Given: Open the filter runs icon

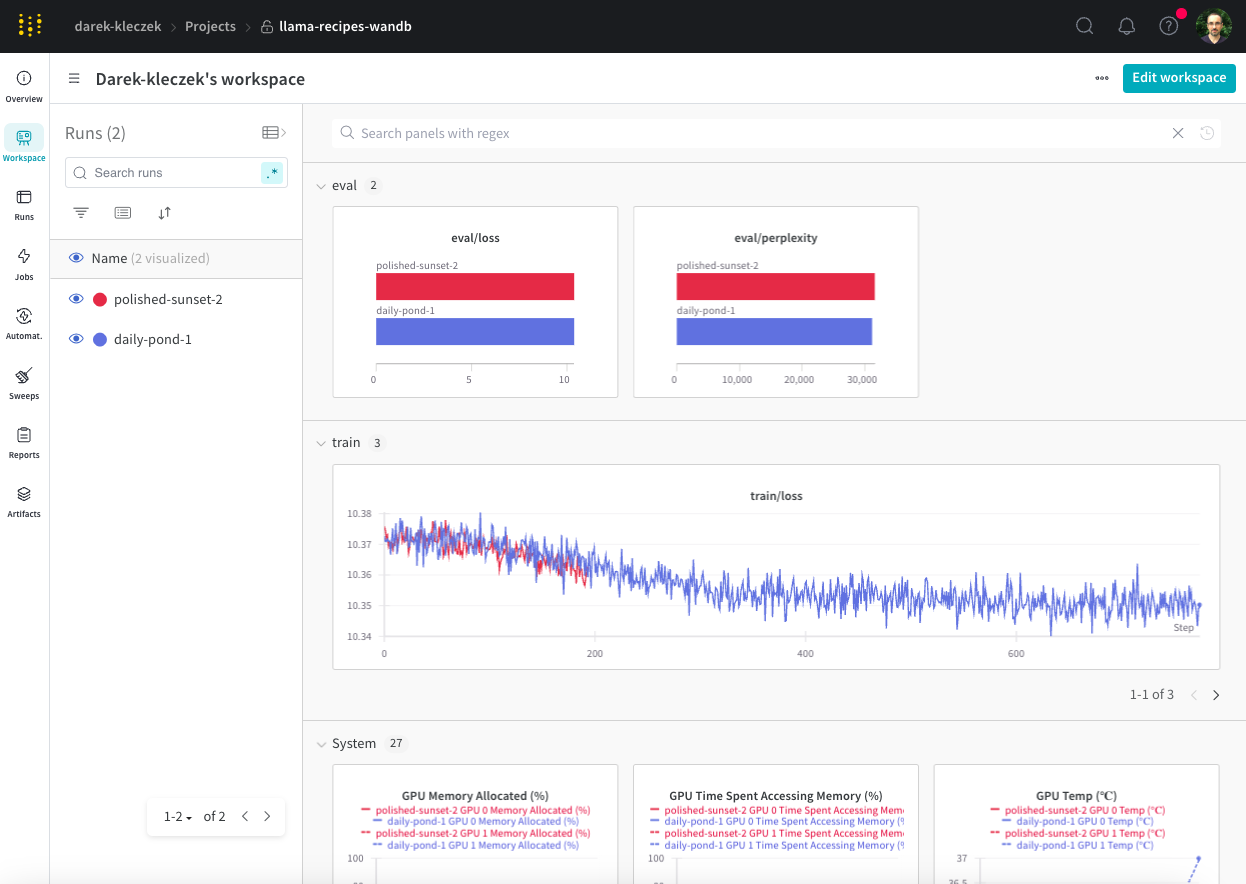Looking at the screenshot, I should tap(80, 212).
